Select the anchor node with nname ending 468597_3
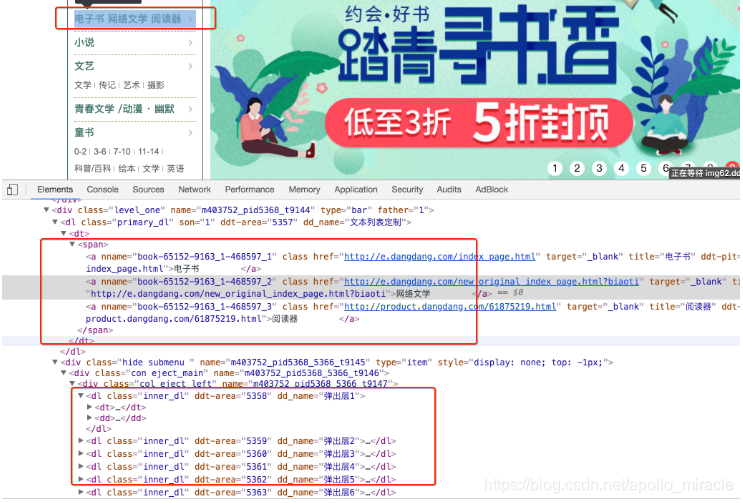 click(412, 313)
